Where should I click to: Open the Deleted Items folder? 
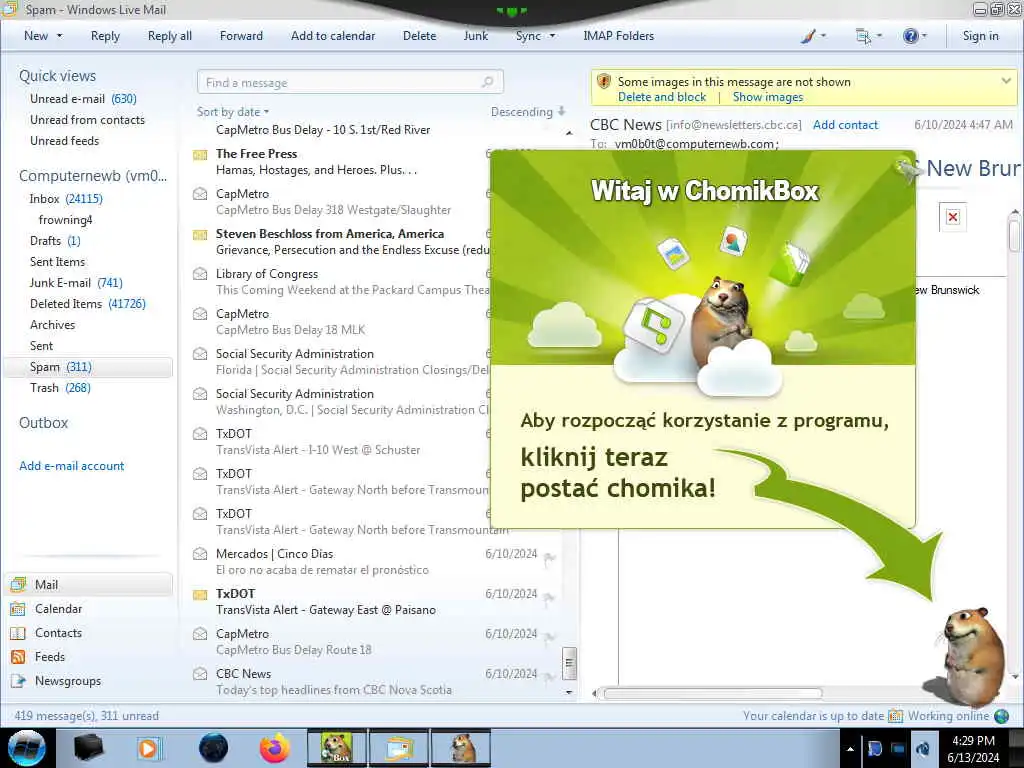pyautogui.click(x=88, y=304)
